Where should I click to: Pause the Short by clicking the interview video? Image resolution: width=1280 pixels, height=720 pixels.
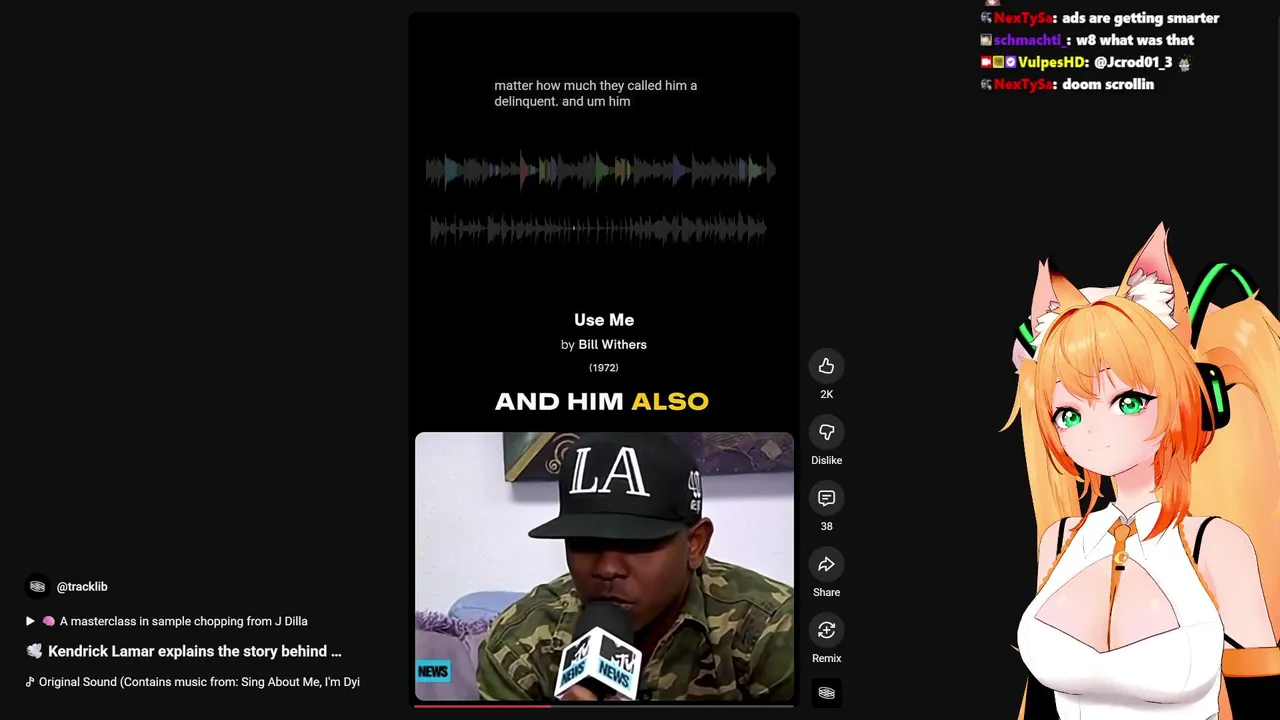[x=604, y=566]
